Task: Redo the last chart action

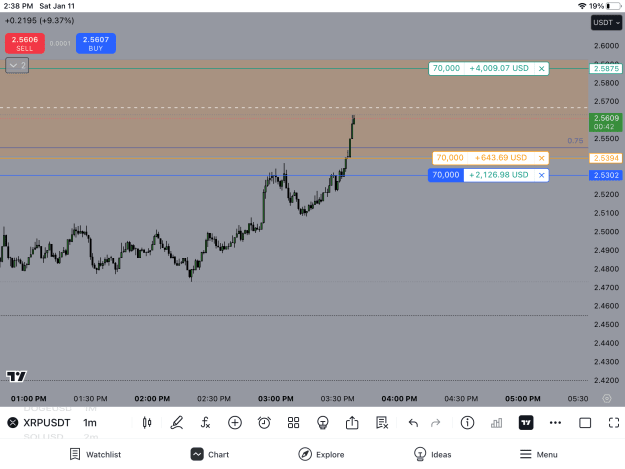Action: pos(436,423)
